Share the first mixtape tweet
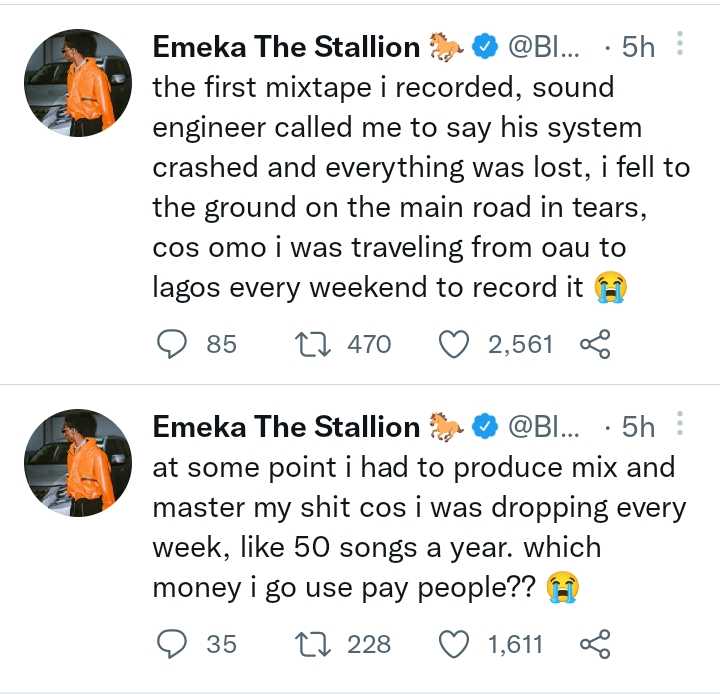Image resolution: width=720 pixels, height=694 pixels. click(595, 345)
